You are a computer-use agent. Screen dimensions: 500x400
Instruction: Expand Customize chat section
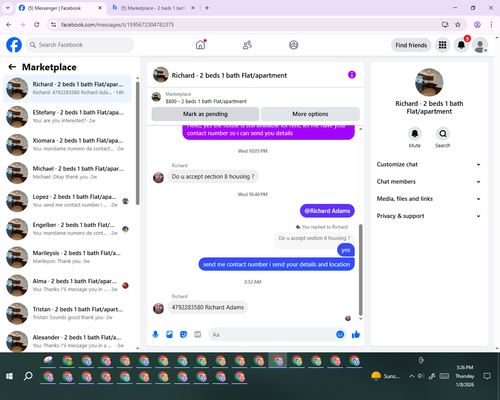click(429, 164)
